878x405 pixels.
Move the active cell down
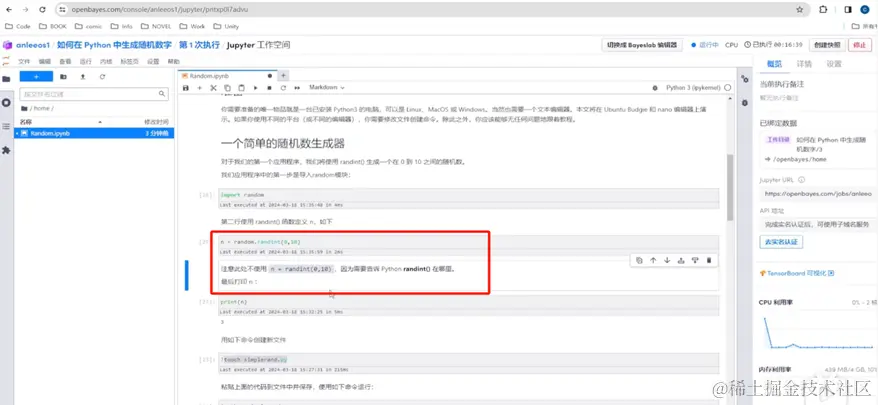coord(667,260)
